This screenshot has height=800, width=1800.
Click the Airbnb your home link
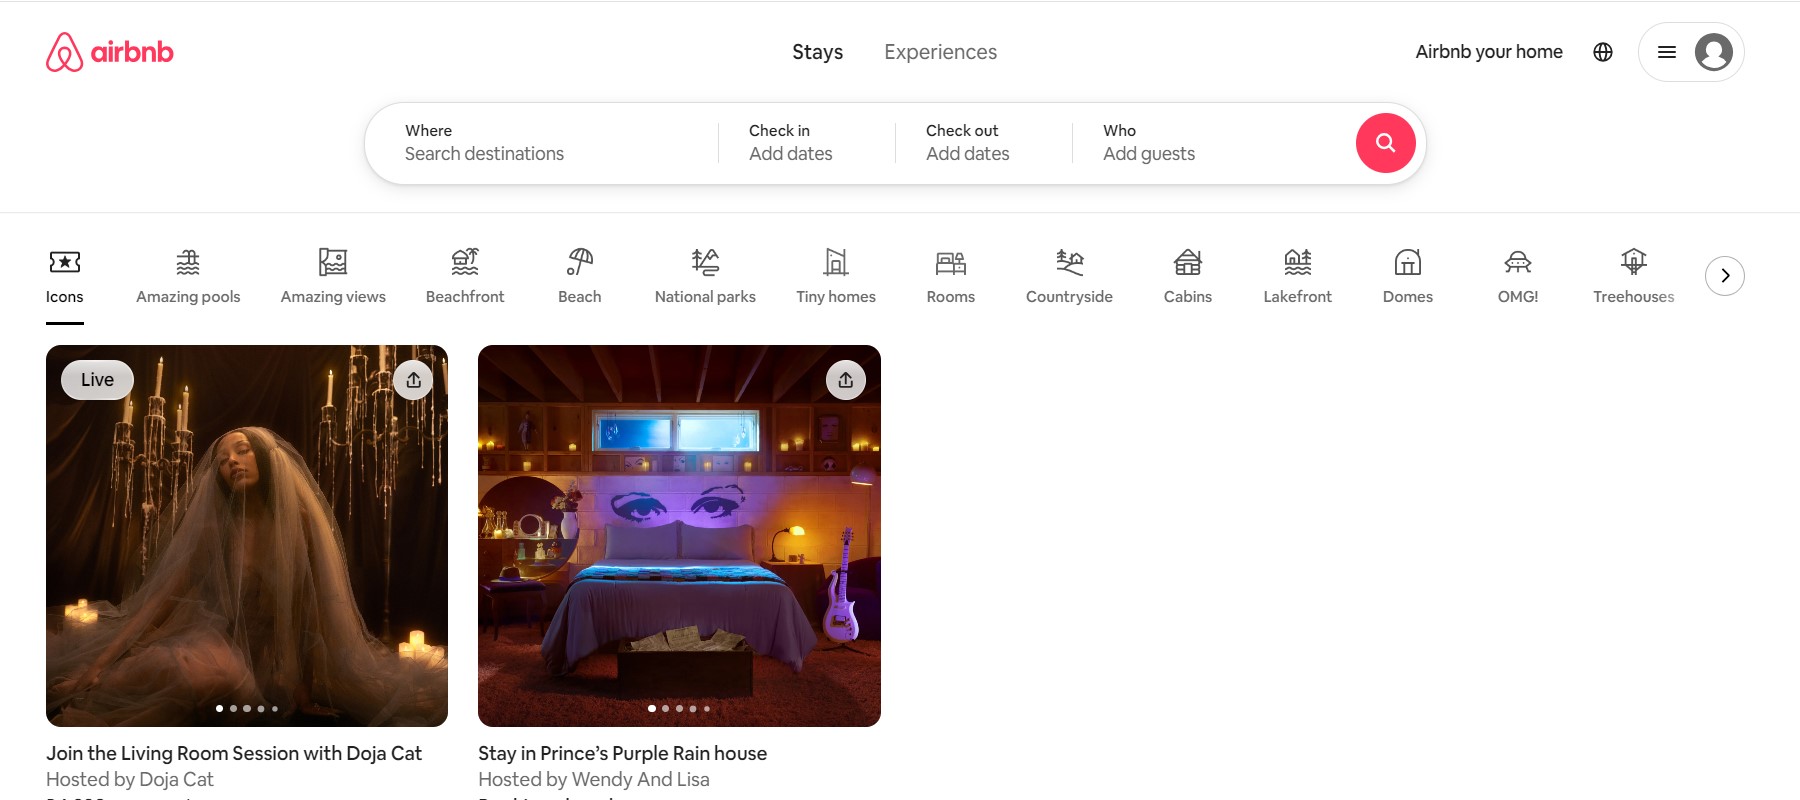(x=1489, y=51)
